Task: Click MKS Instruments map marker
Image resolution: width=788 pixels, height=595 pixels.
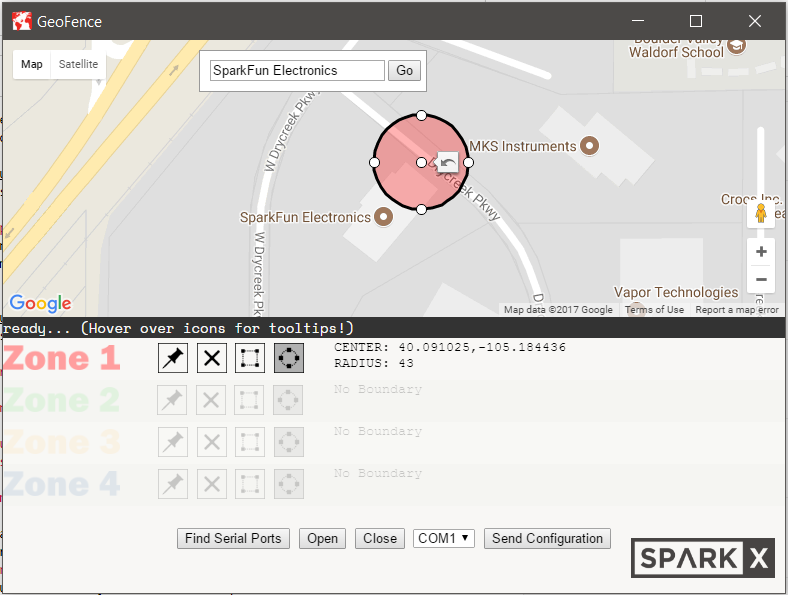Action: click(589, 146)
